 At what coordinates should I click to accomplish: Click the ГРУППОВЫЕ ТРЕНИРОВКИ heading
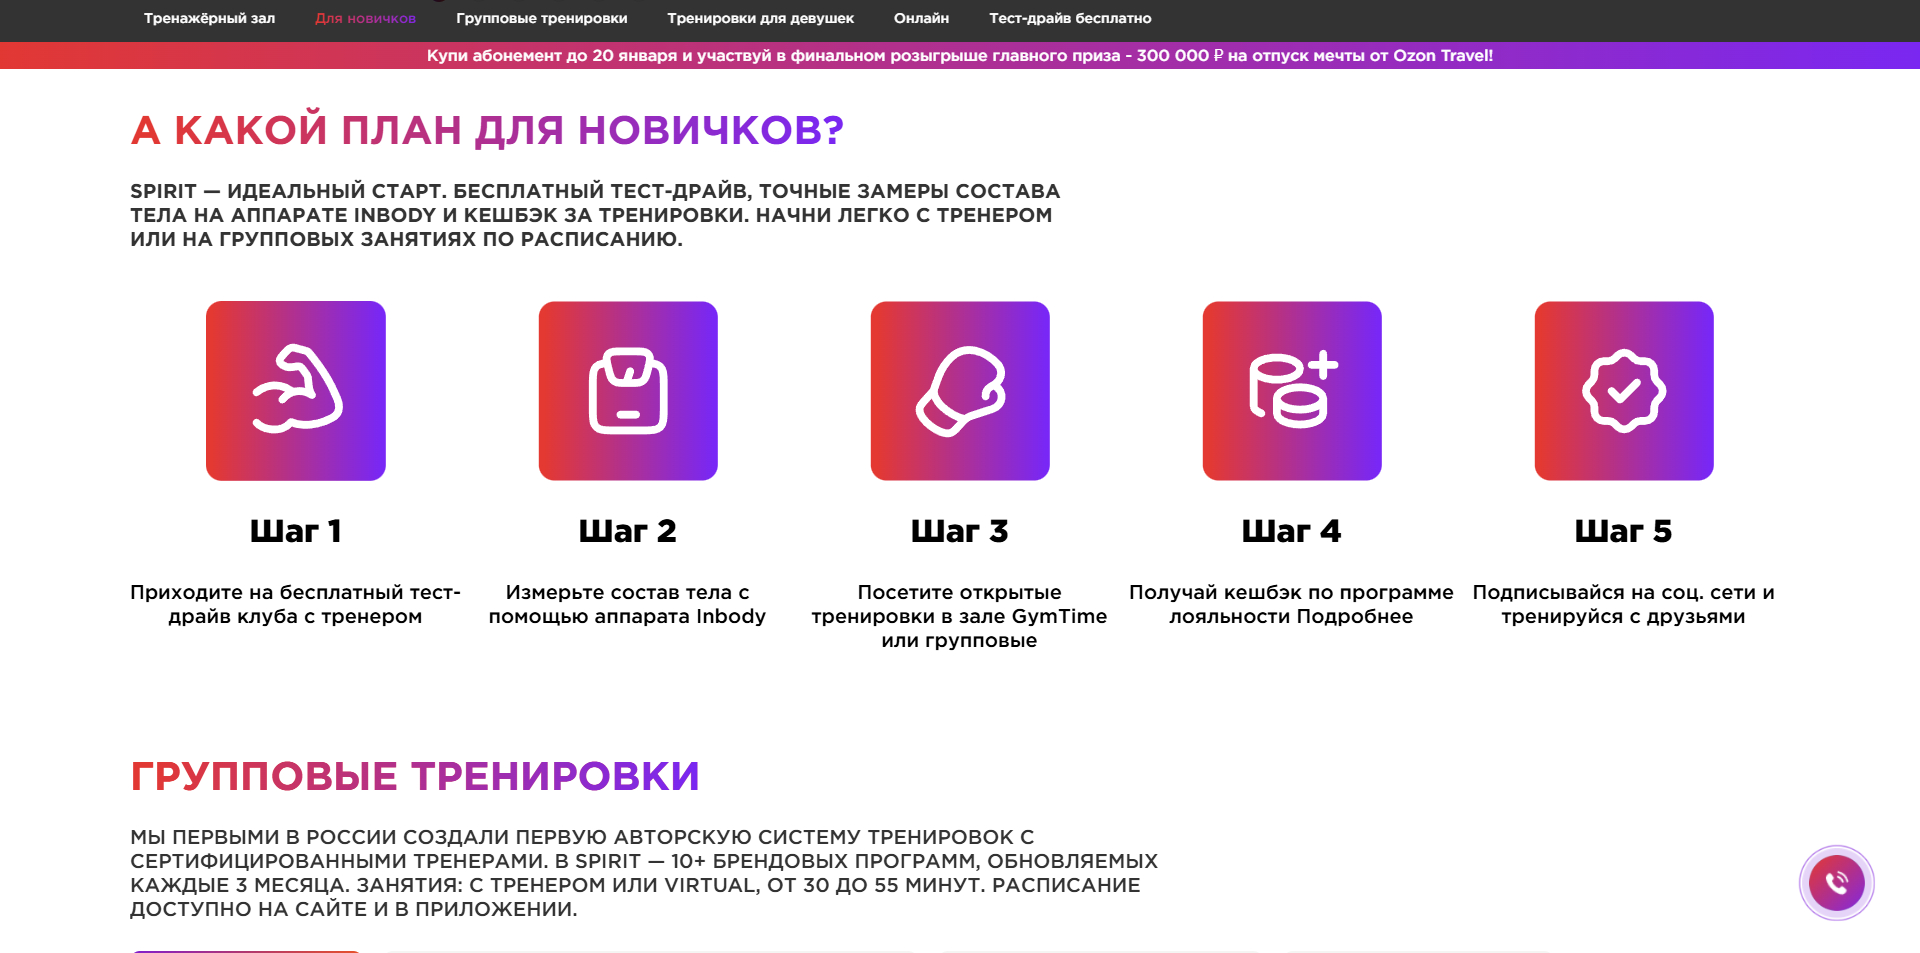(x=416, y=776)
